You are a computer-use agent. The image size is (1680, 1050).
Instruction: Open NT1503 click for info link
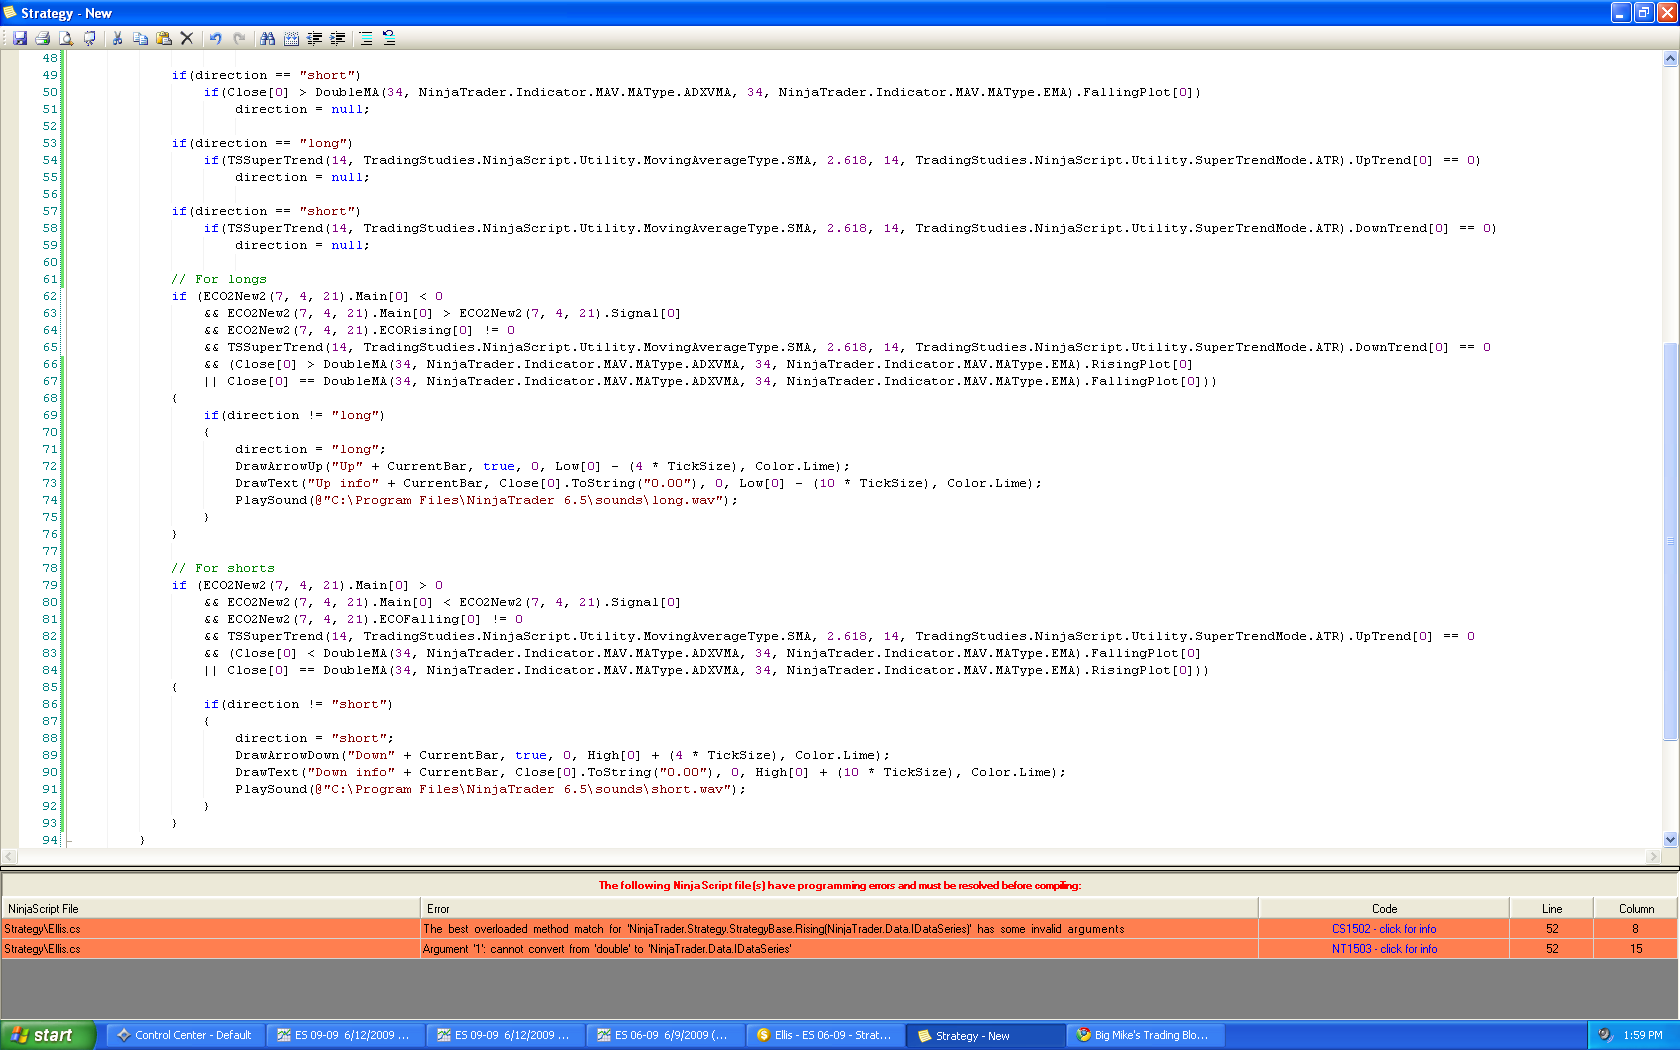click(1384, 949)
